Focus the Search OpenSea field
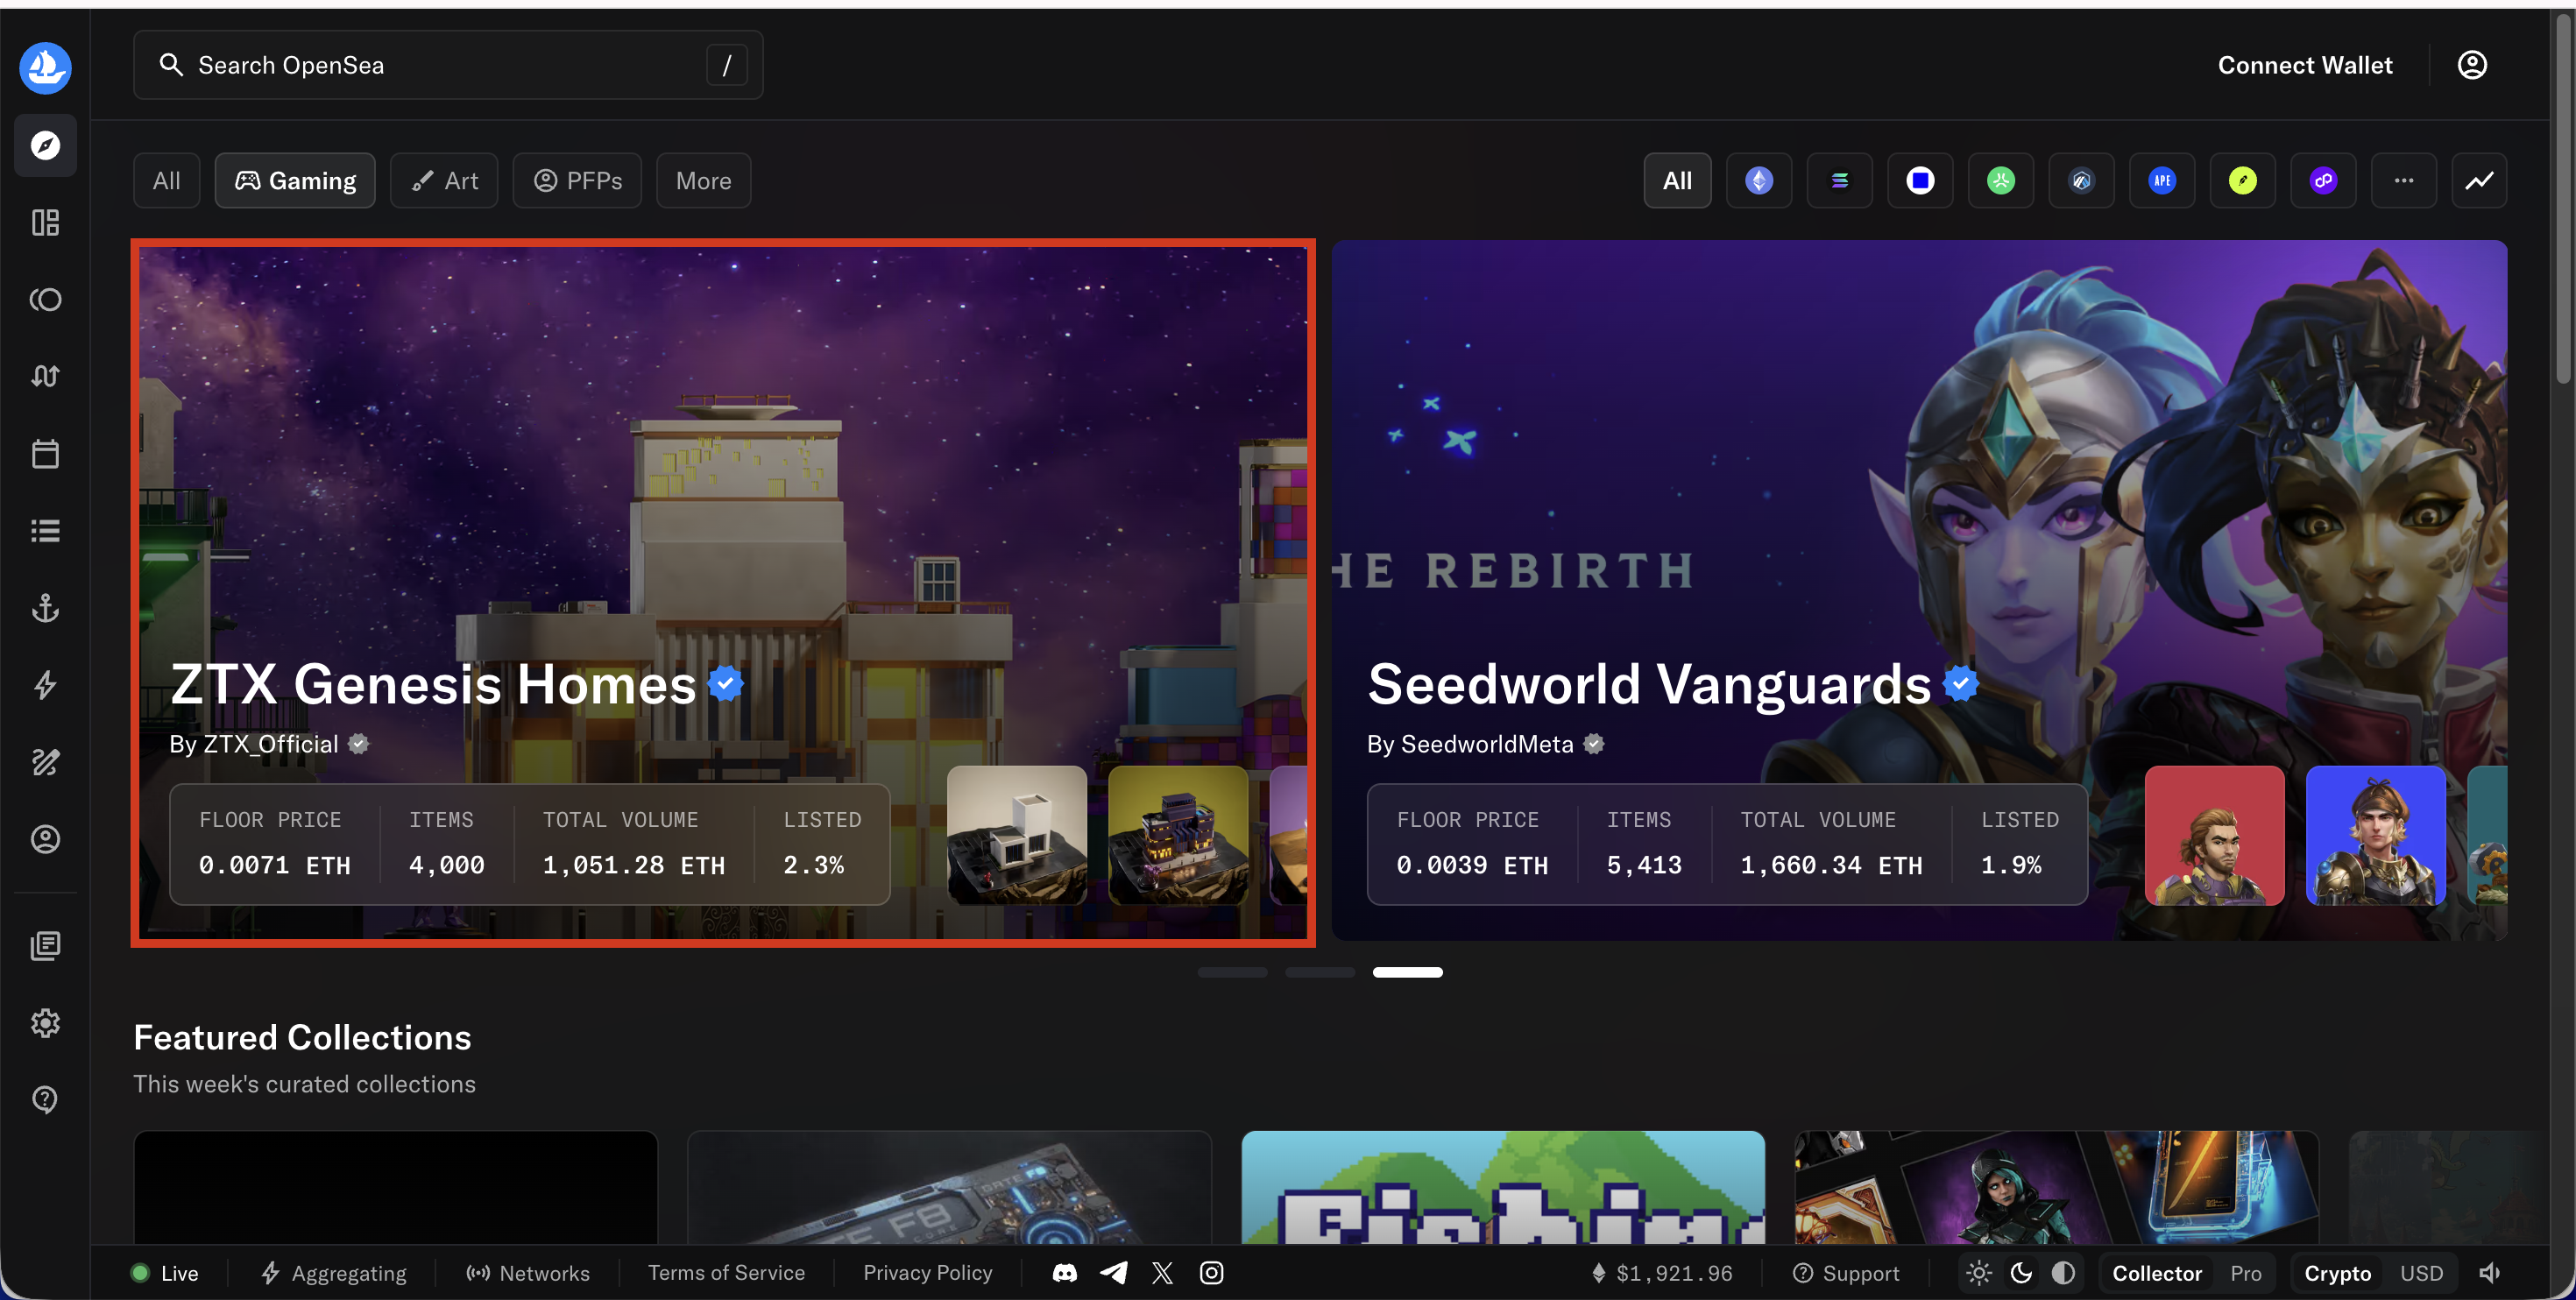The height and width of the screenshot is (1300, 2576). (448, 65)
